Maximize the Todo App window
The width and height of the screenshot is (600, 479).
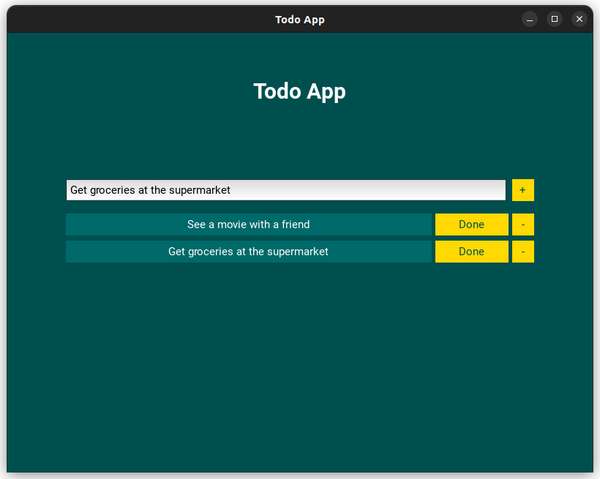(554, 19)
